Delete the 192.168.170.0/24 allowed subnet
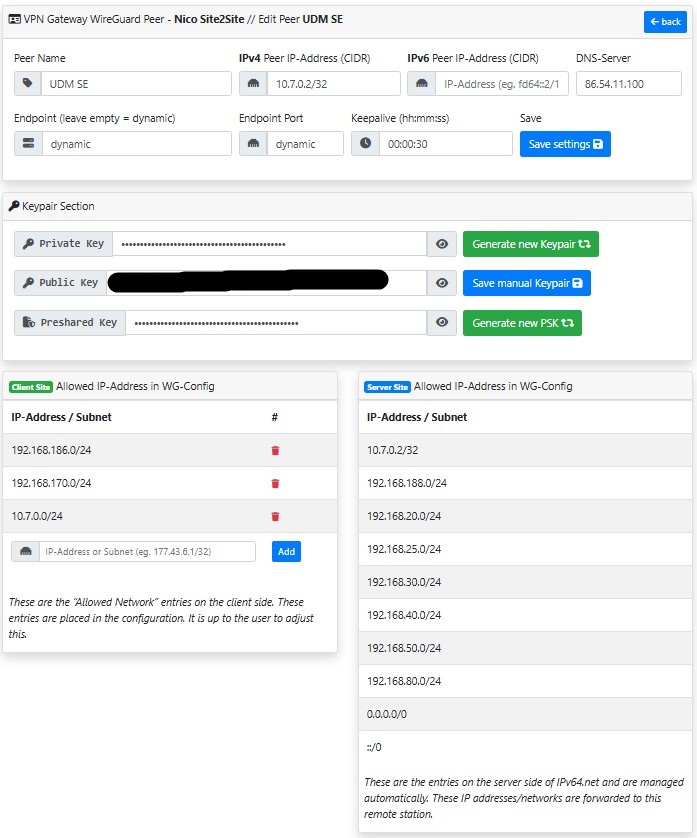Screen dimensions: 697x838 coord(276,484)
